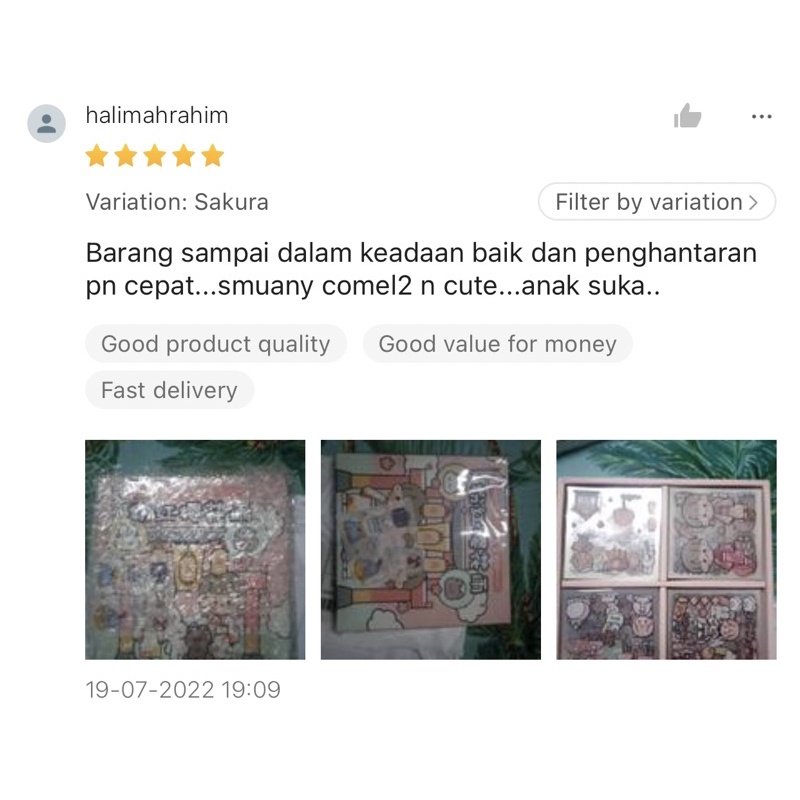Click the review date 19-07-2022 19:09
The image size is (800, 800).
point(183,690)
